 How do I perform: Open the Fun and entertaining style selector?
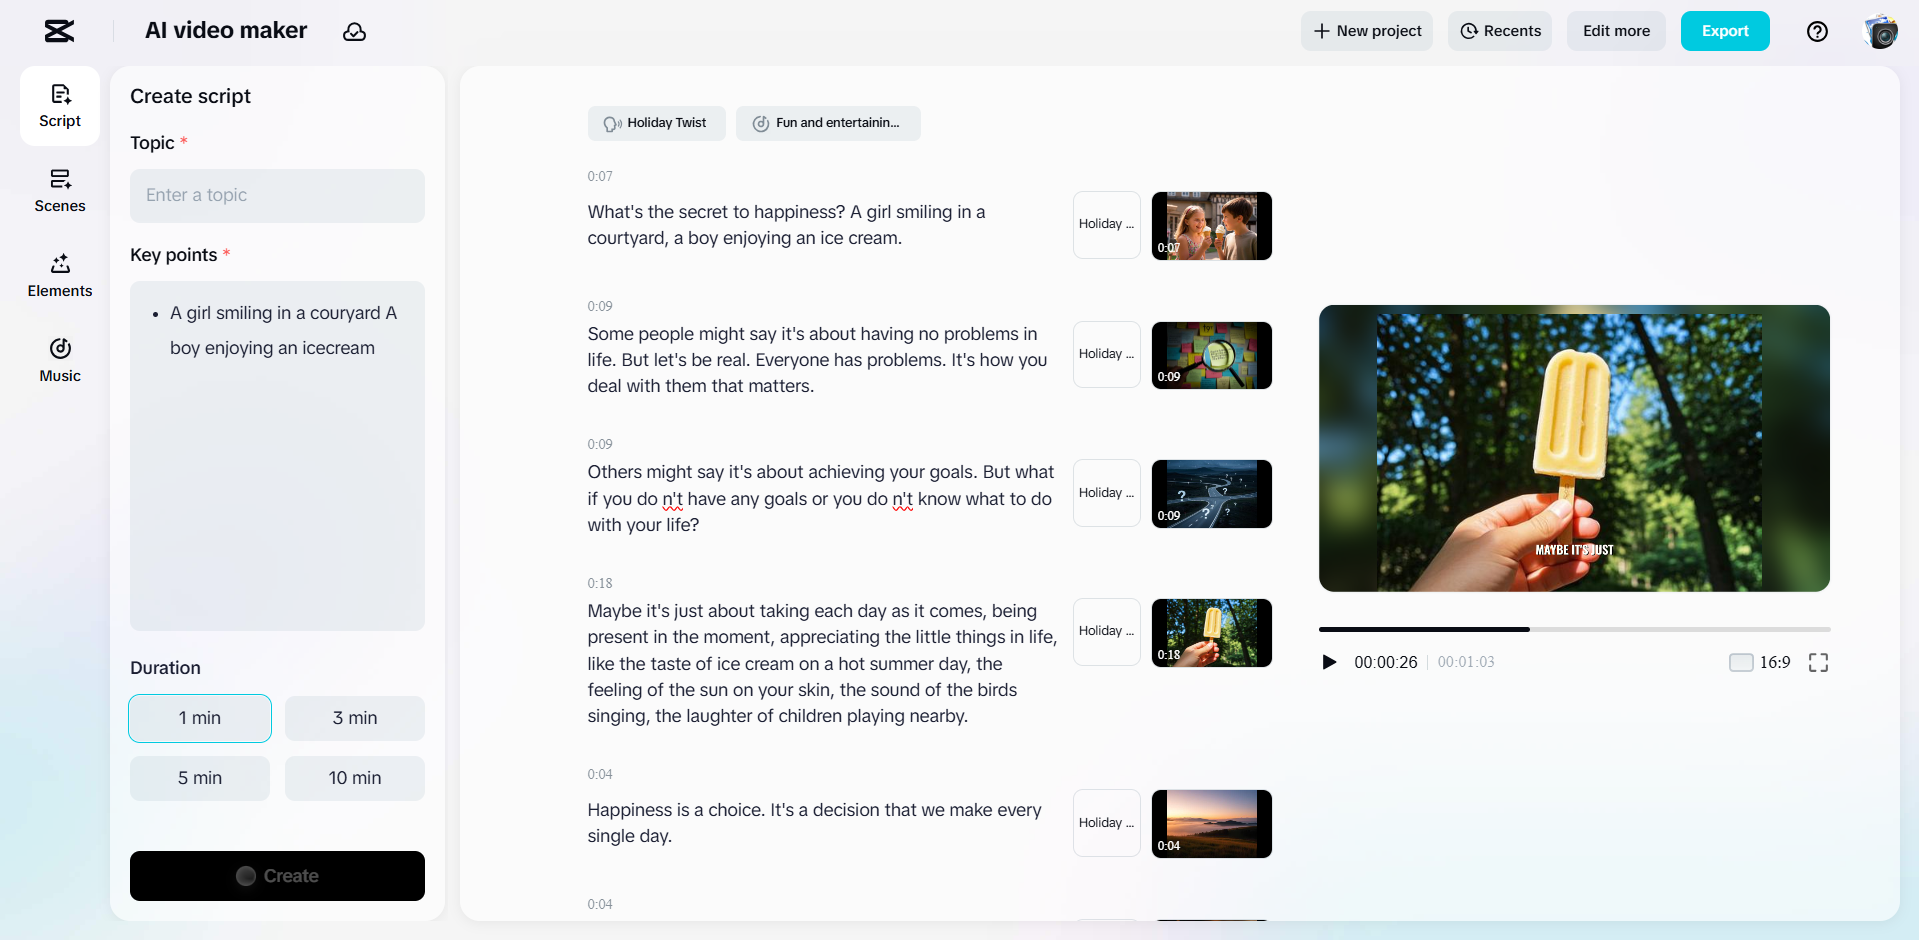click(828, 123)
